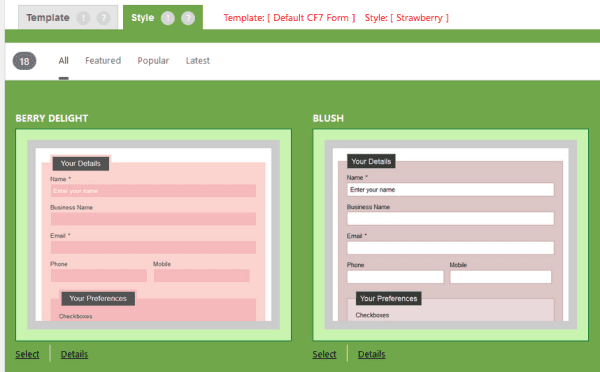600x372 pixels.
Task: Filter styles by Popular
Action: pyautogui.click(x=153, y=60)
